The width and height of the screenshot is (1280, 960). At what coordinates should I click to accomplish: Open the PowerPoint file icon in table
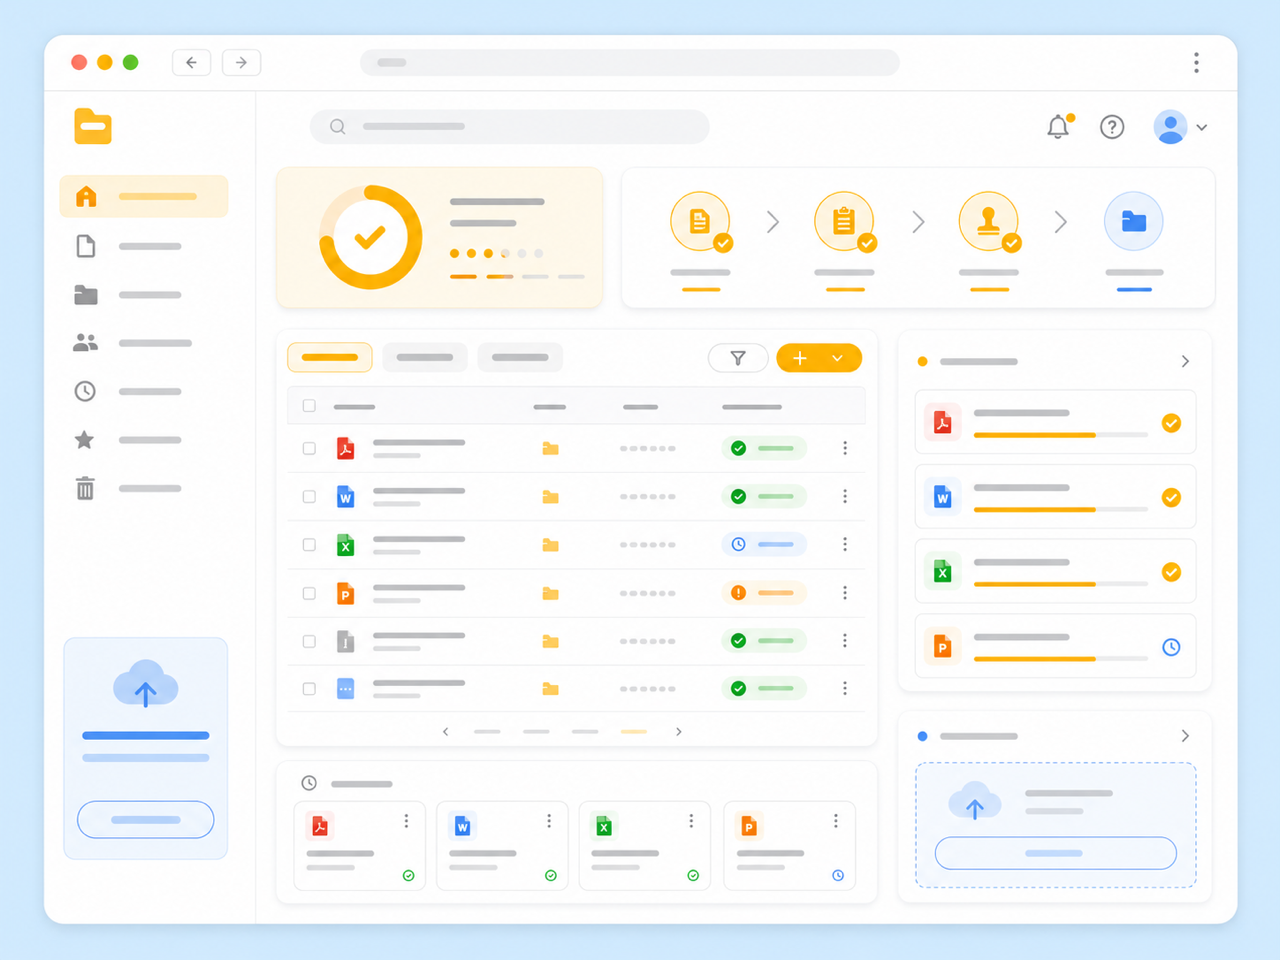345,593
